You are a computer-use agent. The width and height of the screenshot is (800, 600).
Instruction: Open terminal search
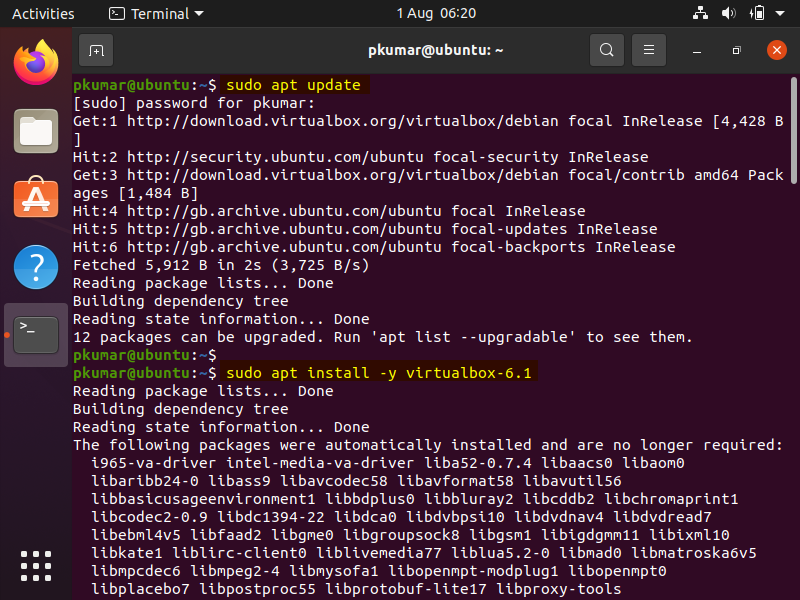607,50
